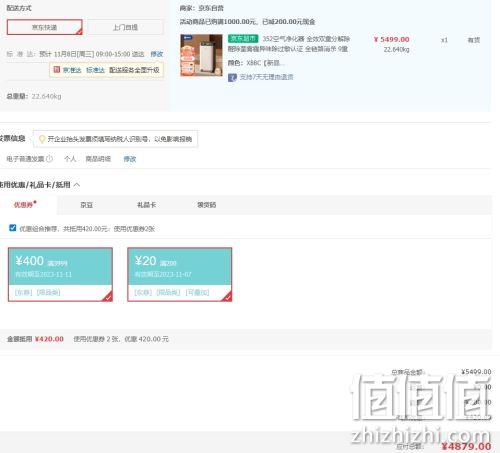Open the 礼品卡 tab
Screen dimensions: 500x453
tap(147, 205)
